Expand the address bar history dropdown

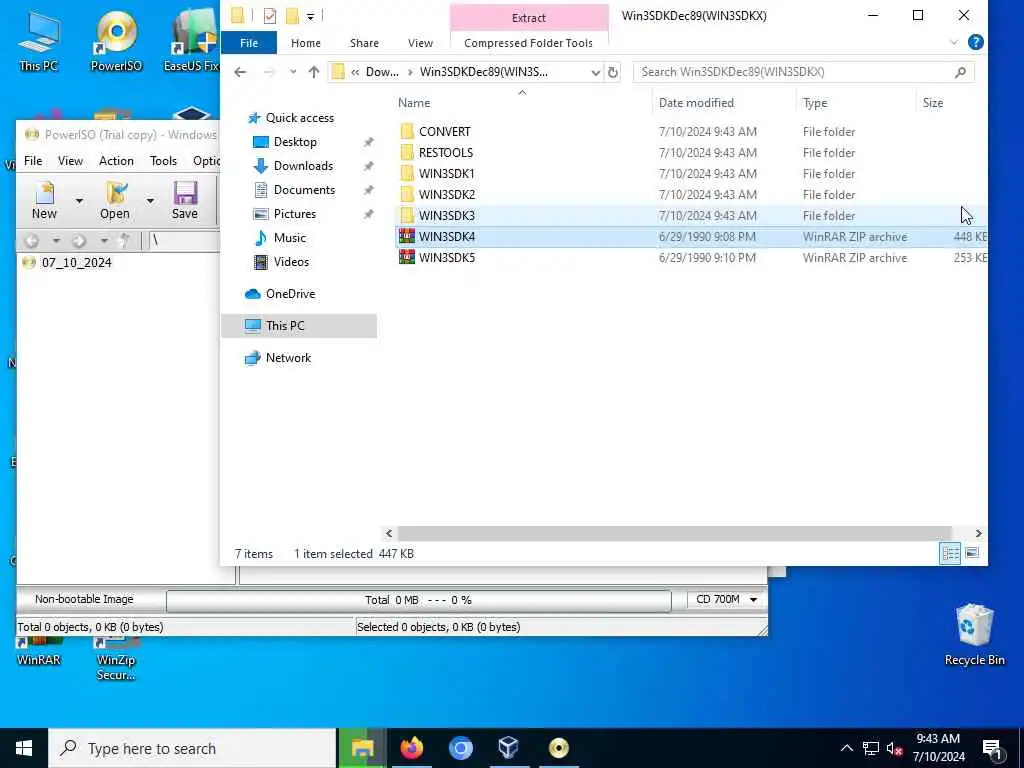[596, 72]
